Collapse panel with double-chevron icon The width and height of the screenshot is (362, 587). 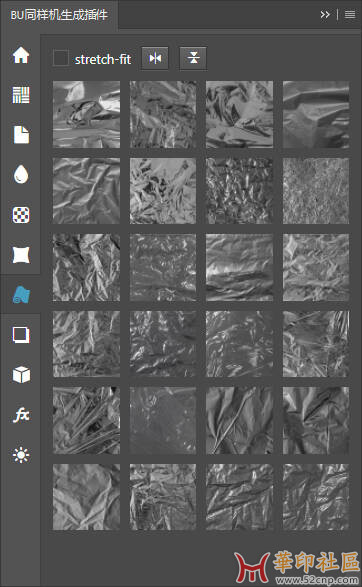coord(325,15)
